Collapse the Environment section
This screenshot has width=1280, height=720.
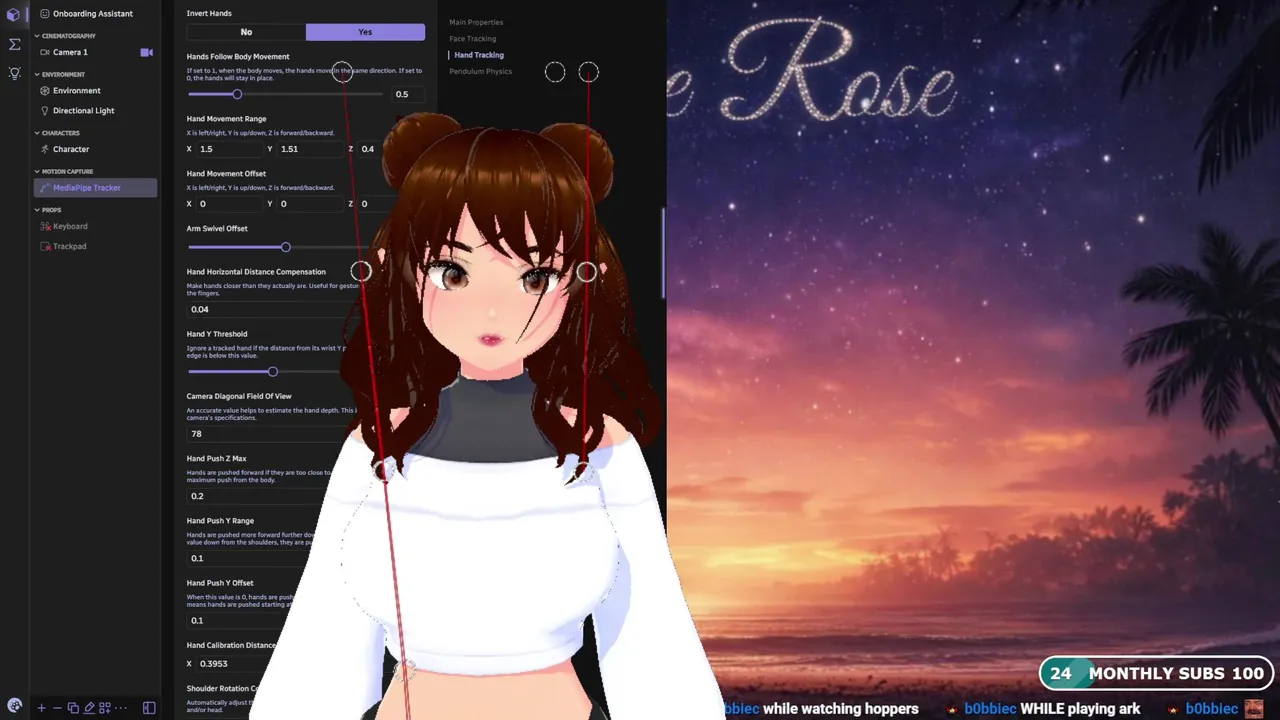point(37,75)
